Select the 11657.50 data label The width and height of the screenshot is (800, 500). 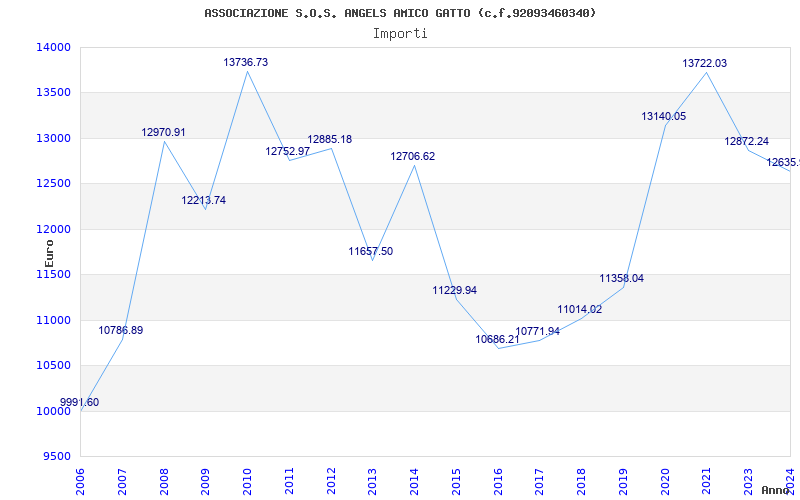[x=371, y=251]
